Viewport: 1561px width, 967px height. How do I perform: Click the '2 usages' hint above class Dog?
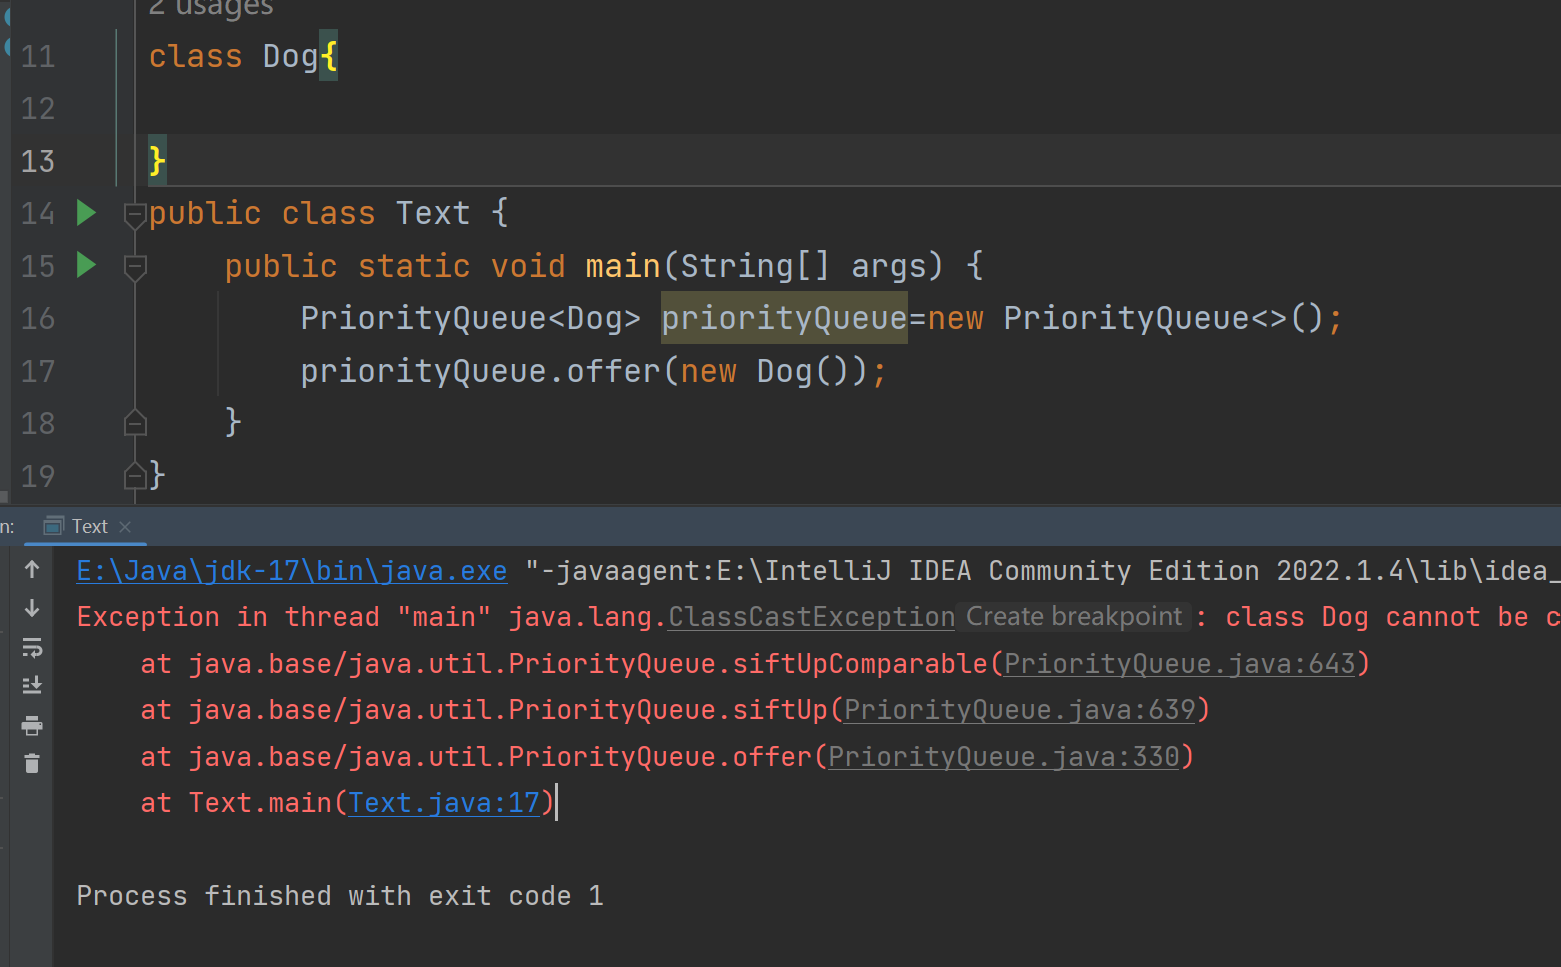[x=210, y=8]
